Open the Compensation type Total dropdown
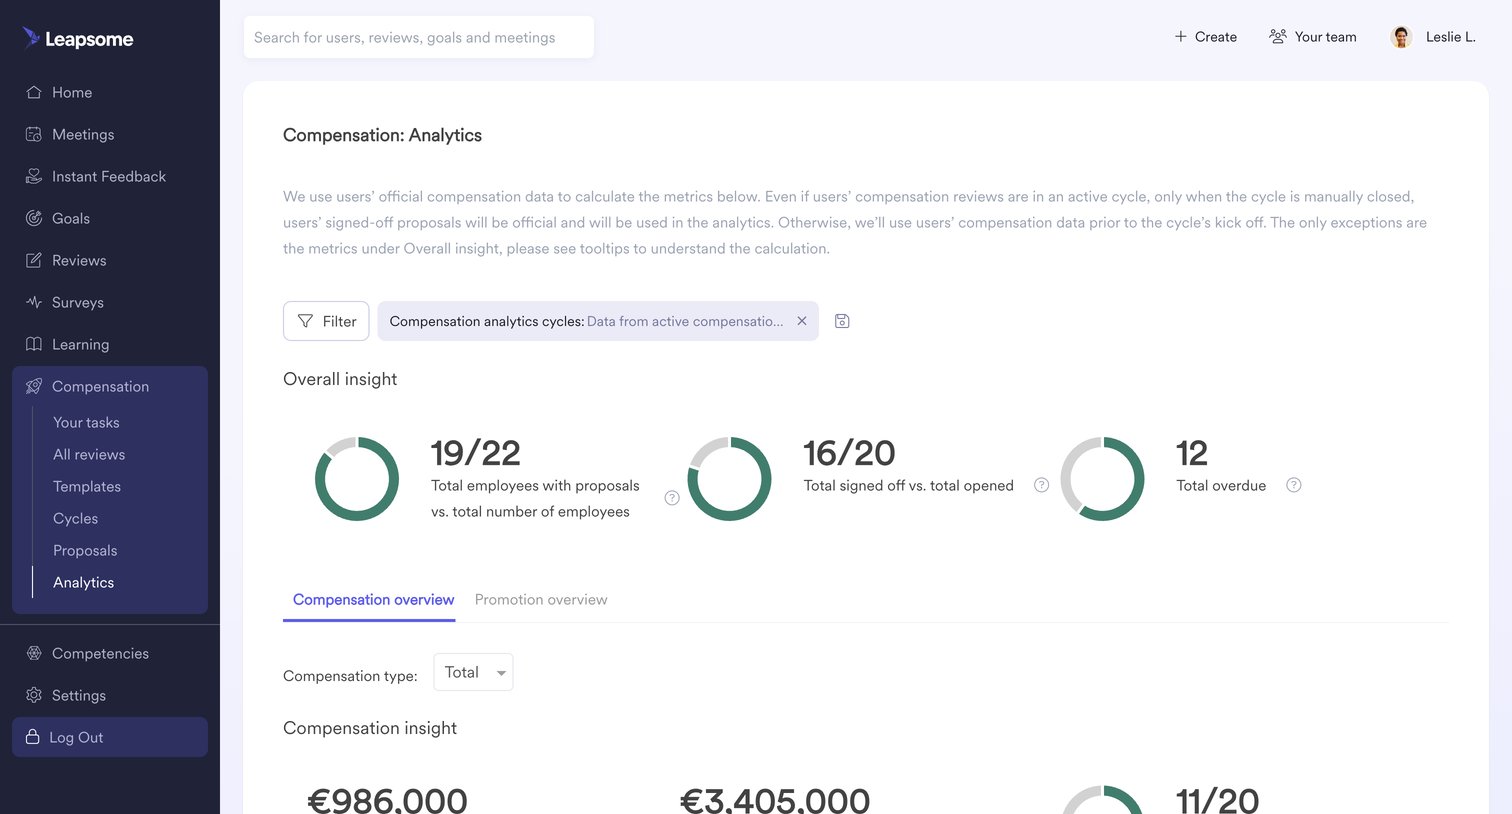Screen dimensions: 1512x814 coord(473,672)
